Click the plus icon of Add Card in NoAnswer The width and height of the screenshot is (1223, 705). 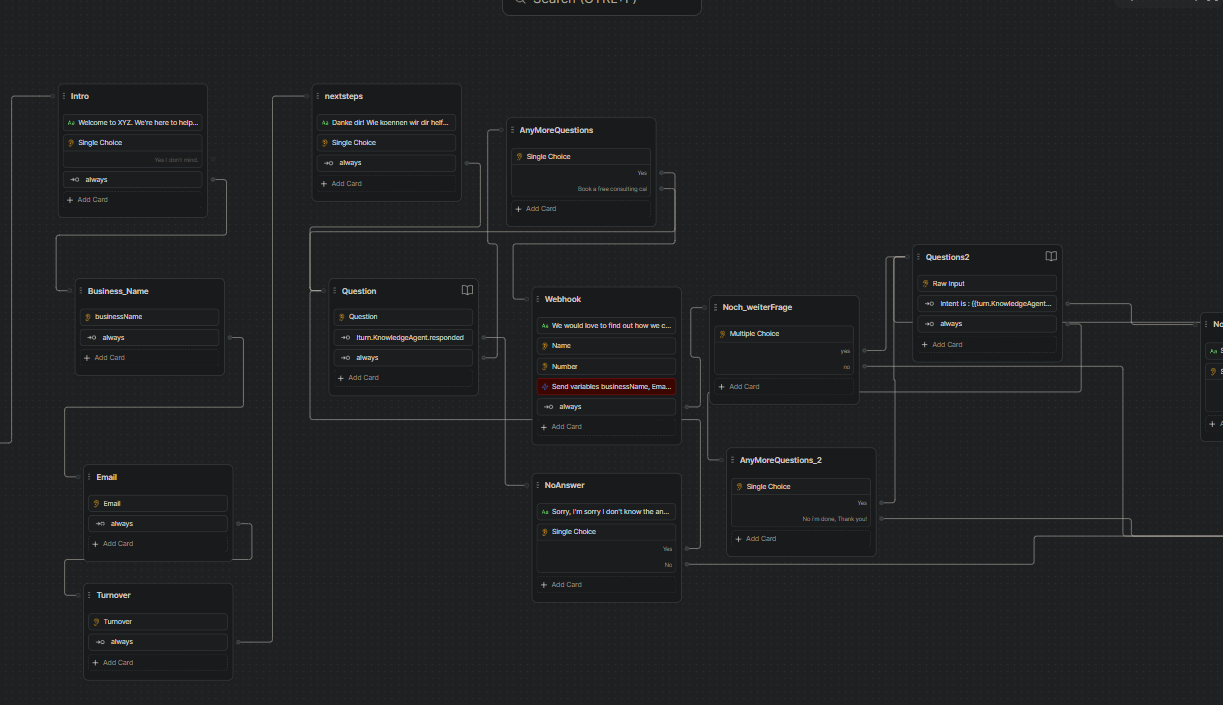[x=544, y=585]
